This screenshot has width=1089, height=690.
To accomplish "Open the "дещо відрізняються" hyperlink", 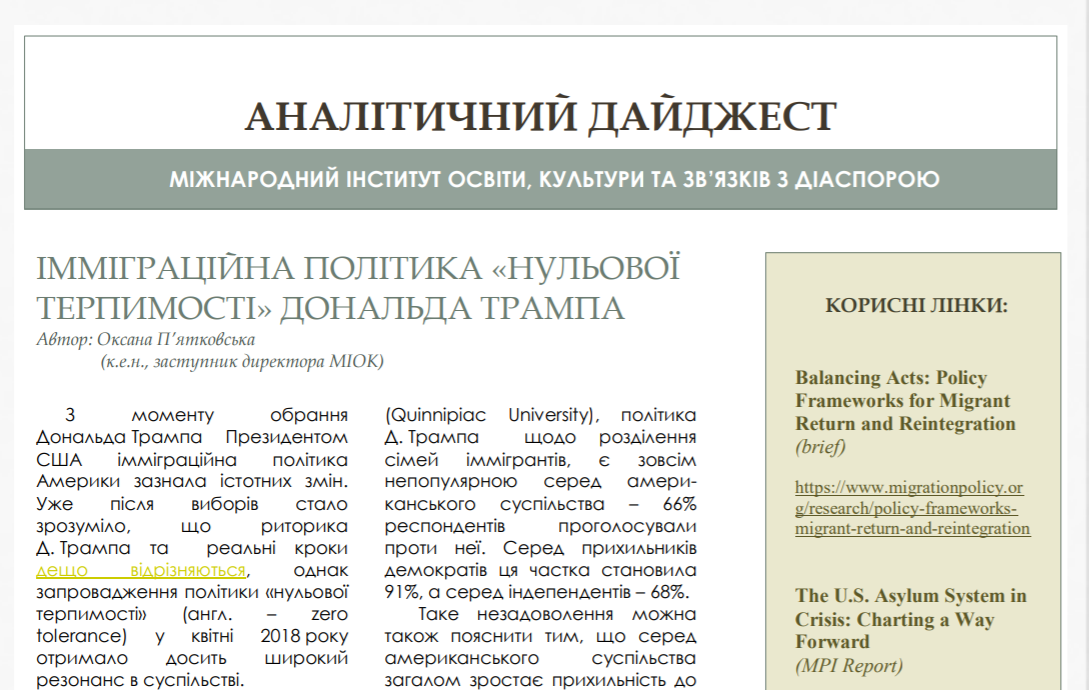I will pyautogui.click(x=141, y=570).
